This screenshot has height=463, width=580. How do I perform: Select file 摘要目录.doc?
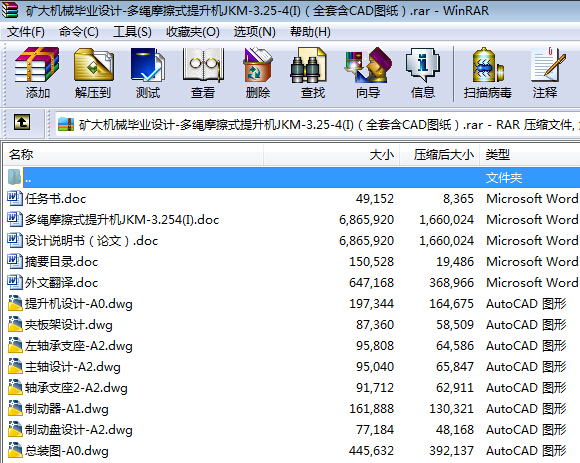(x=61, y=262)
